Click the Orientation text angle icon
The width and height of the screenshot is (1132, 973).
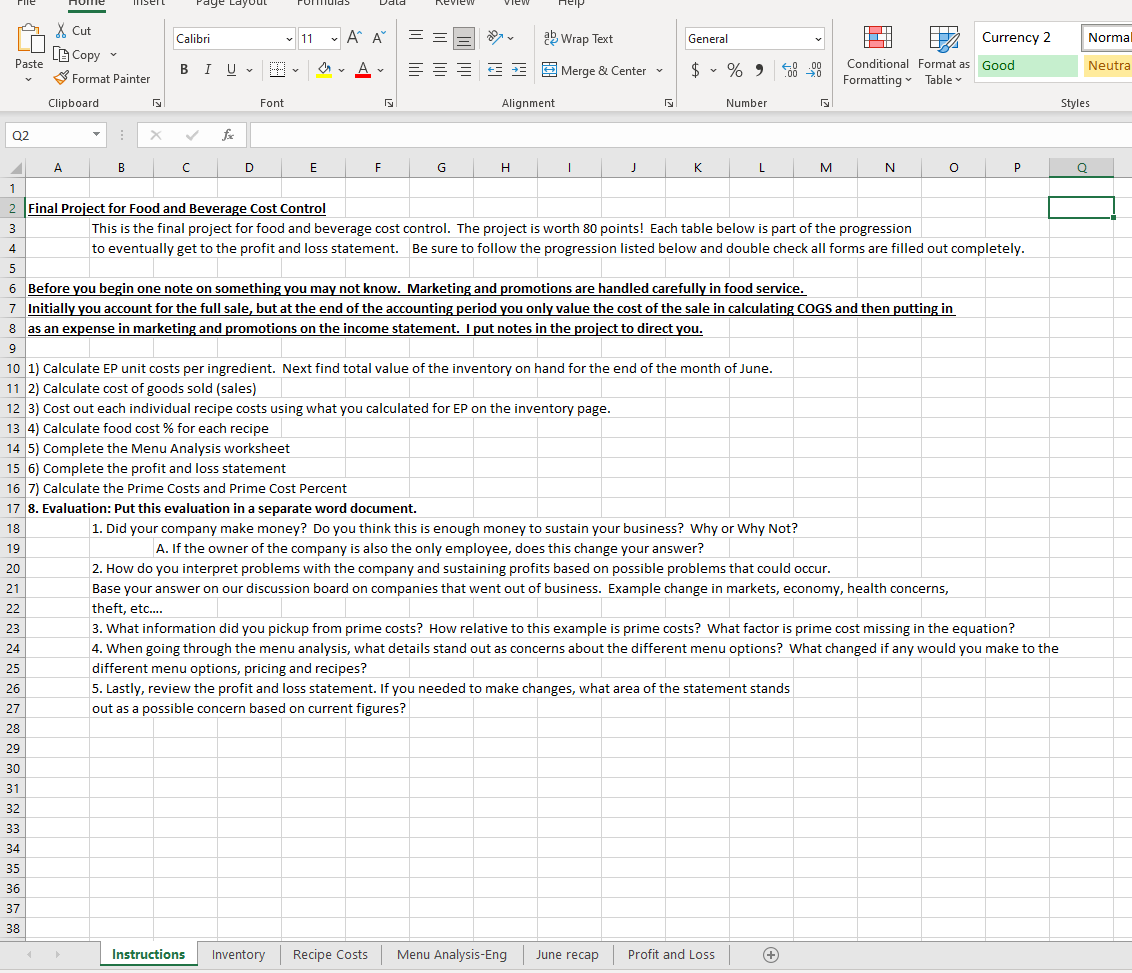495,37
